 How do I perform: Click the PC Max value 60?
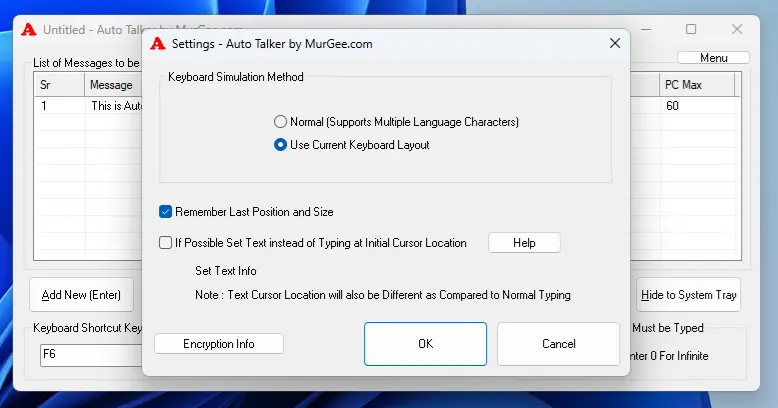(x=672, y=106)
